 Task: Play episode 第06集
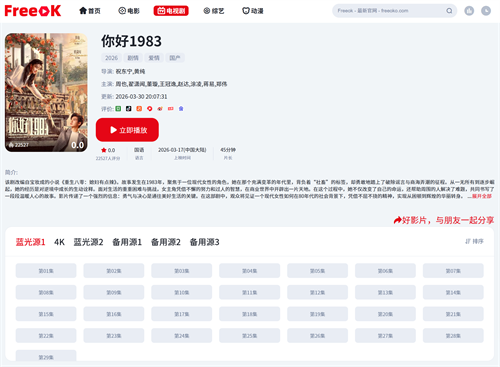[385, 271]
